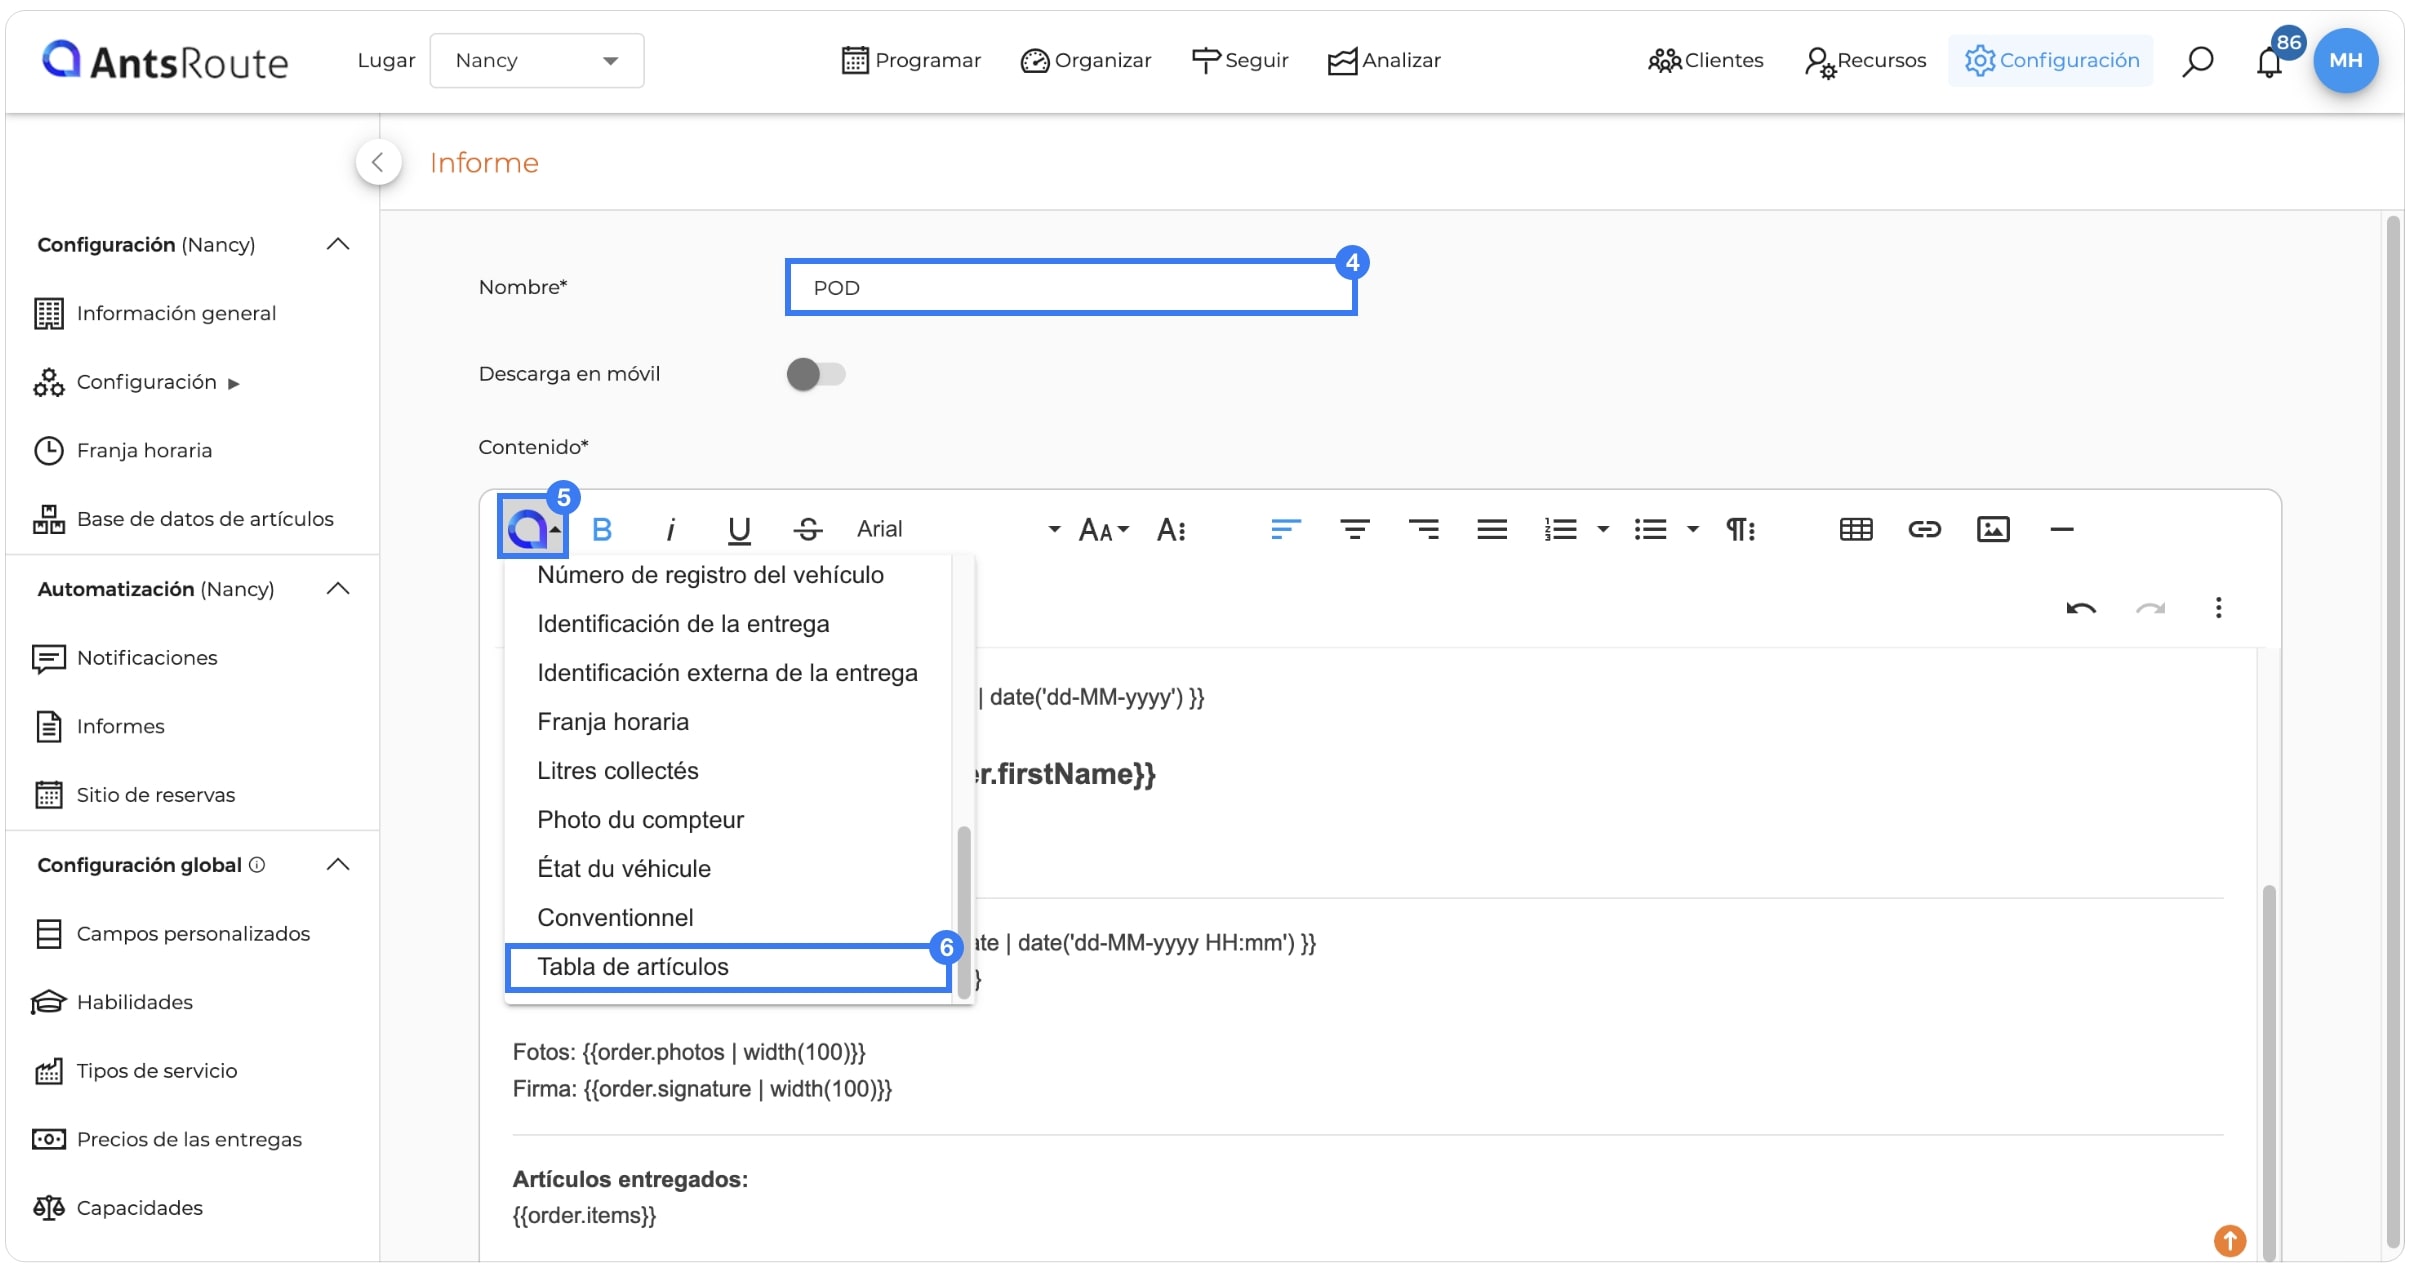The height and width of the screenshot is (1269, 2410).
Task: Open ordered list style dropdown arrow
Action: [1603, 529]
